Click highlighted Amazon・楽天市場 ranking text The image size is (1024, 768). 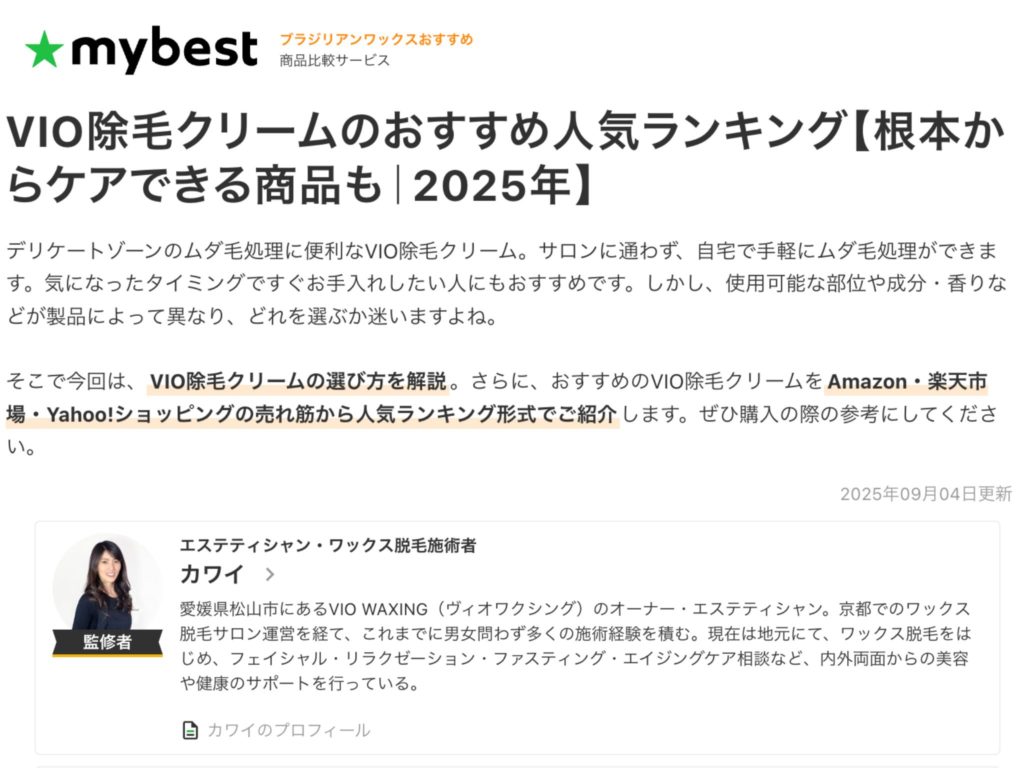(x=906, y=381)
